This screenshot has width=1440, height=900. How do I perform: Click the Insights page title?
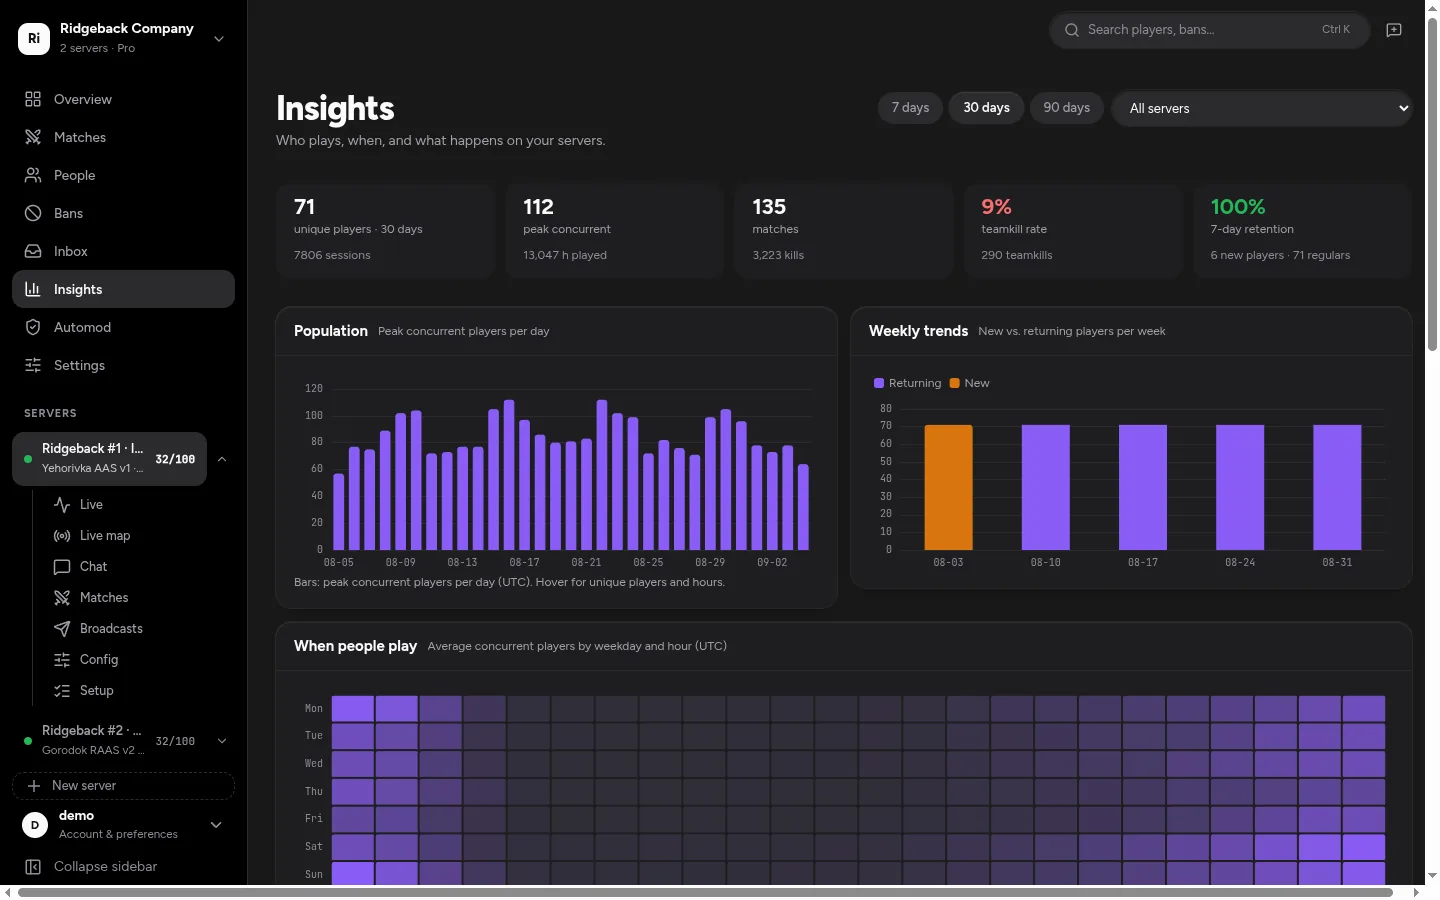[x=335, y=108]
